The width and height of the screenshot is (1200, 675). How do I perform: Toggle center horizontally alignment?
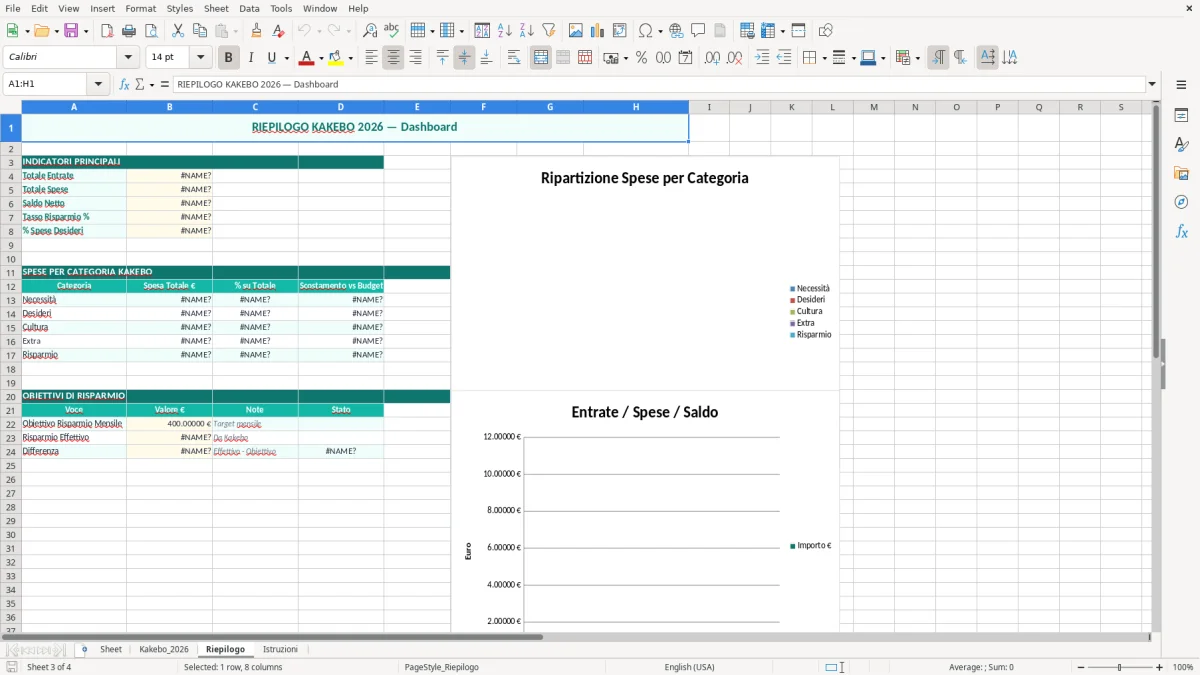(393, 58)
